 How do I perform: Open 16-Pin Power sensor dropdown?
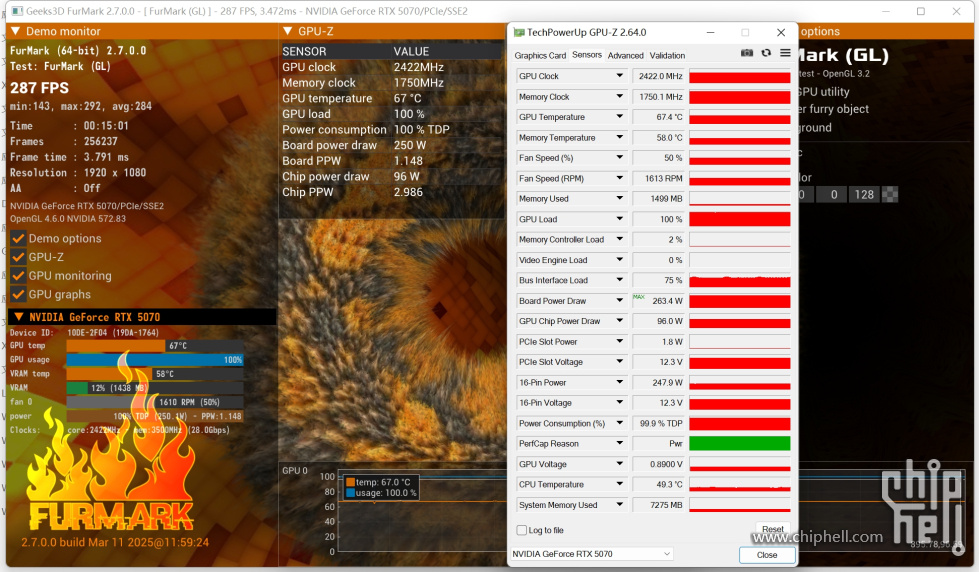pyautogui.click(x=619, y=382)
